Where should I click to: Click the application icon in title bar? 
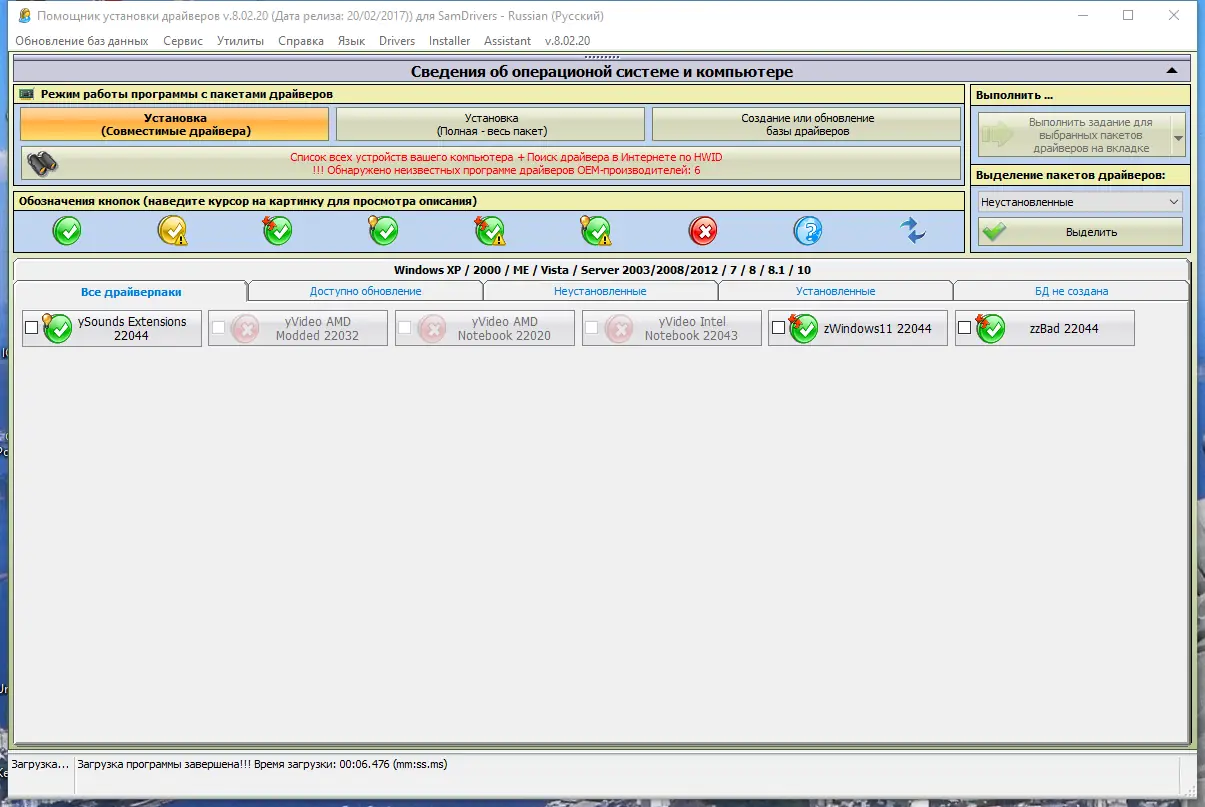pos(23,16)
